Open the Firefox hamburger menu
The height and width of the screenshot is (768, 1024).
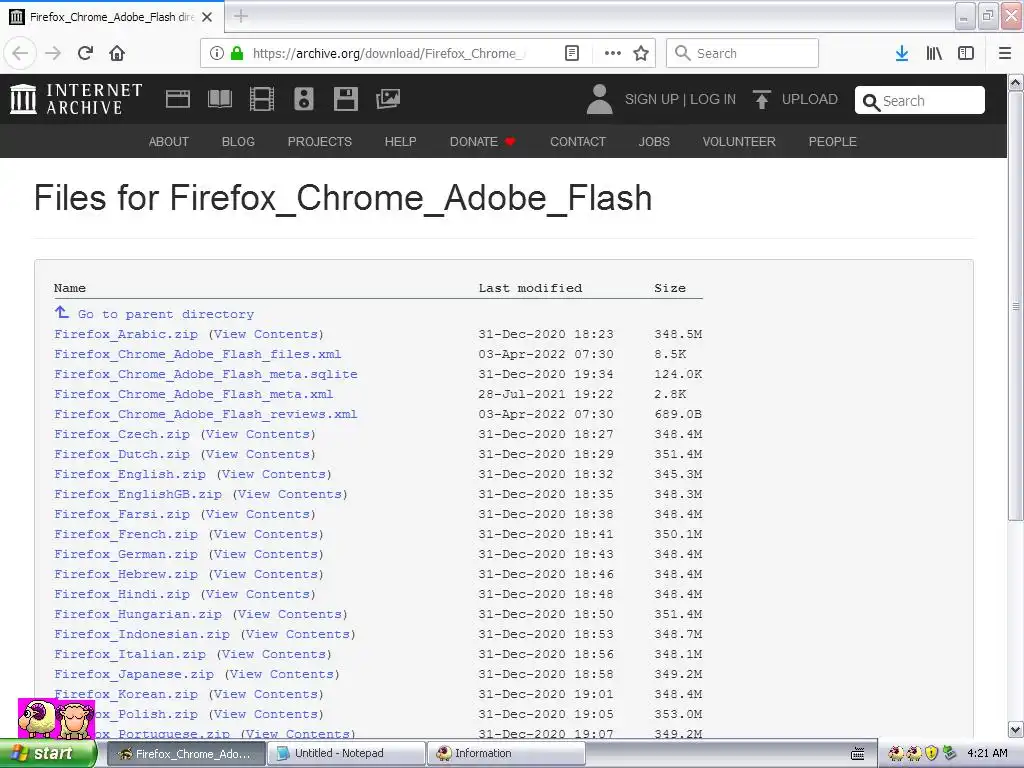(1005, 53)
